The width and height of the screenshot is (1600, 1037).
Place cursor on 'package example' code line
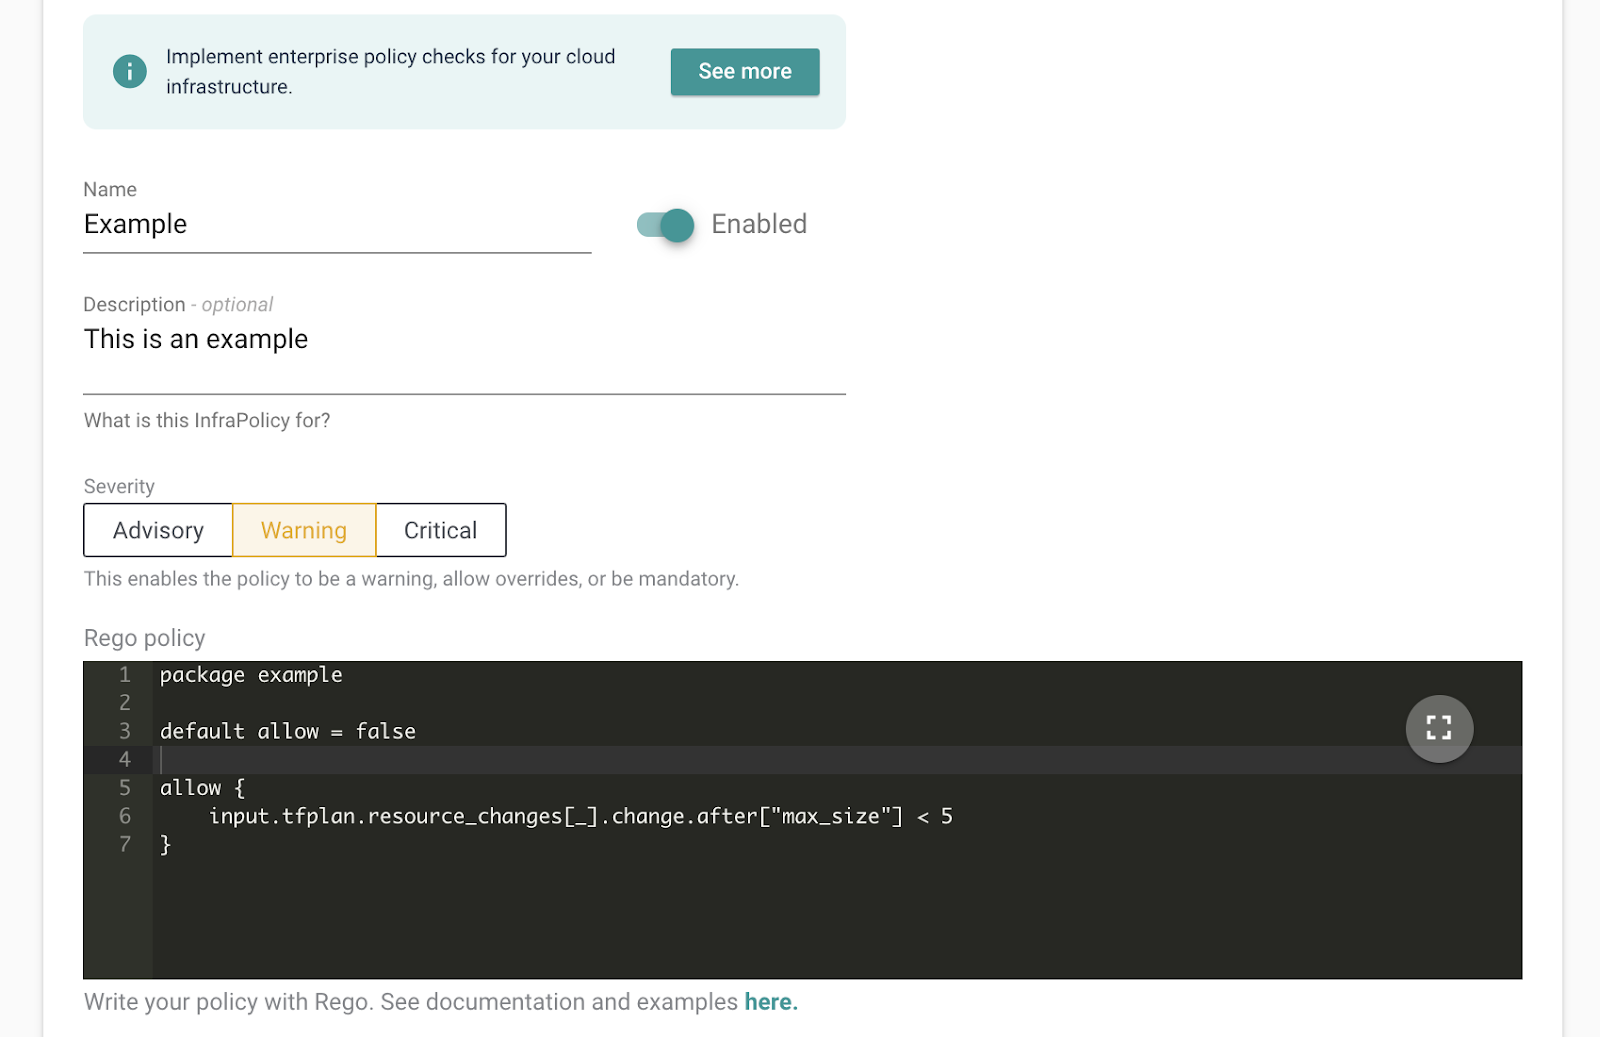(x=251, y=675)
